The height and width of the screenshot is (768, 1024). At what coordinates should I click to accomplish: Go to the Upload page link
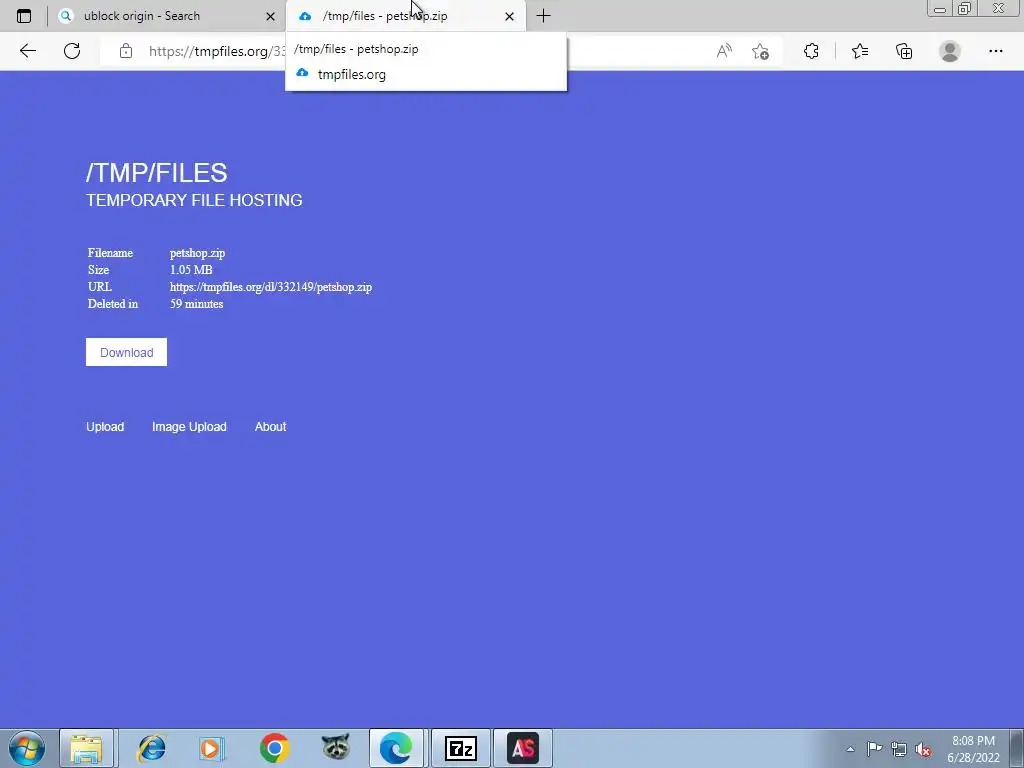point(105,426)
